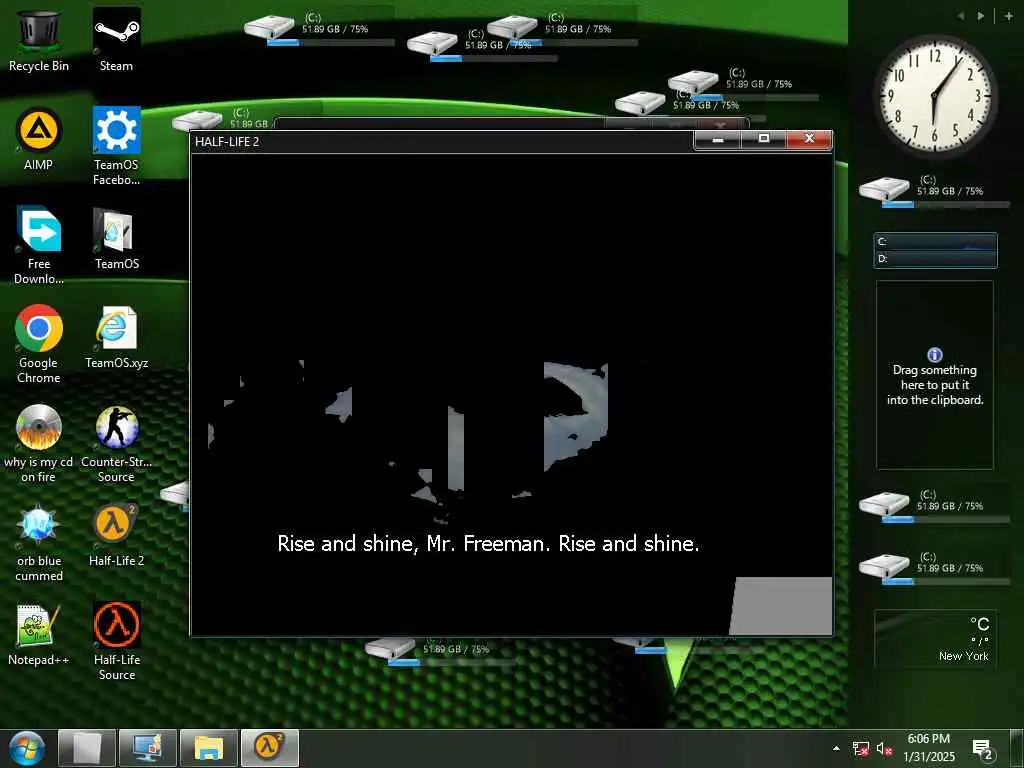The image size is (1024, 768).
Task: Select the clipboard gadget drop area
Action: [x=935, y=375]
